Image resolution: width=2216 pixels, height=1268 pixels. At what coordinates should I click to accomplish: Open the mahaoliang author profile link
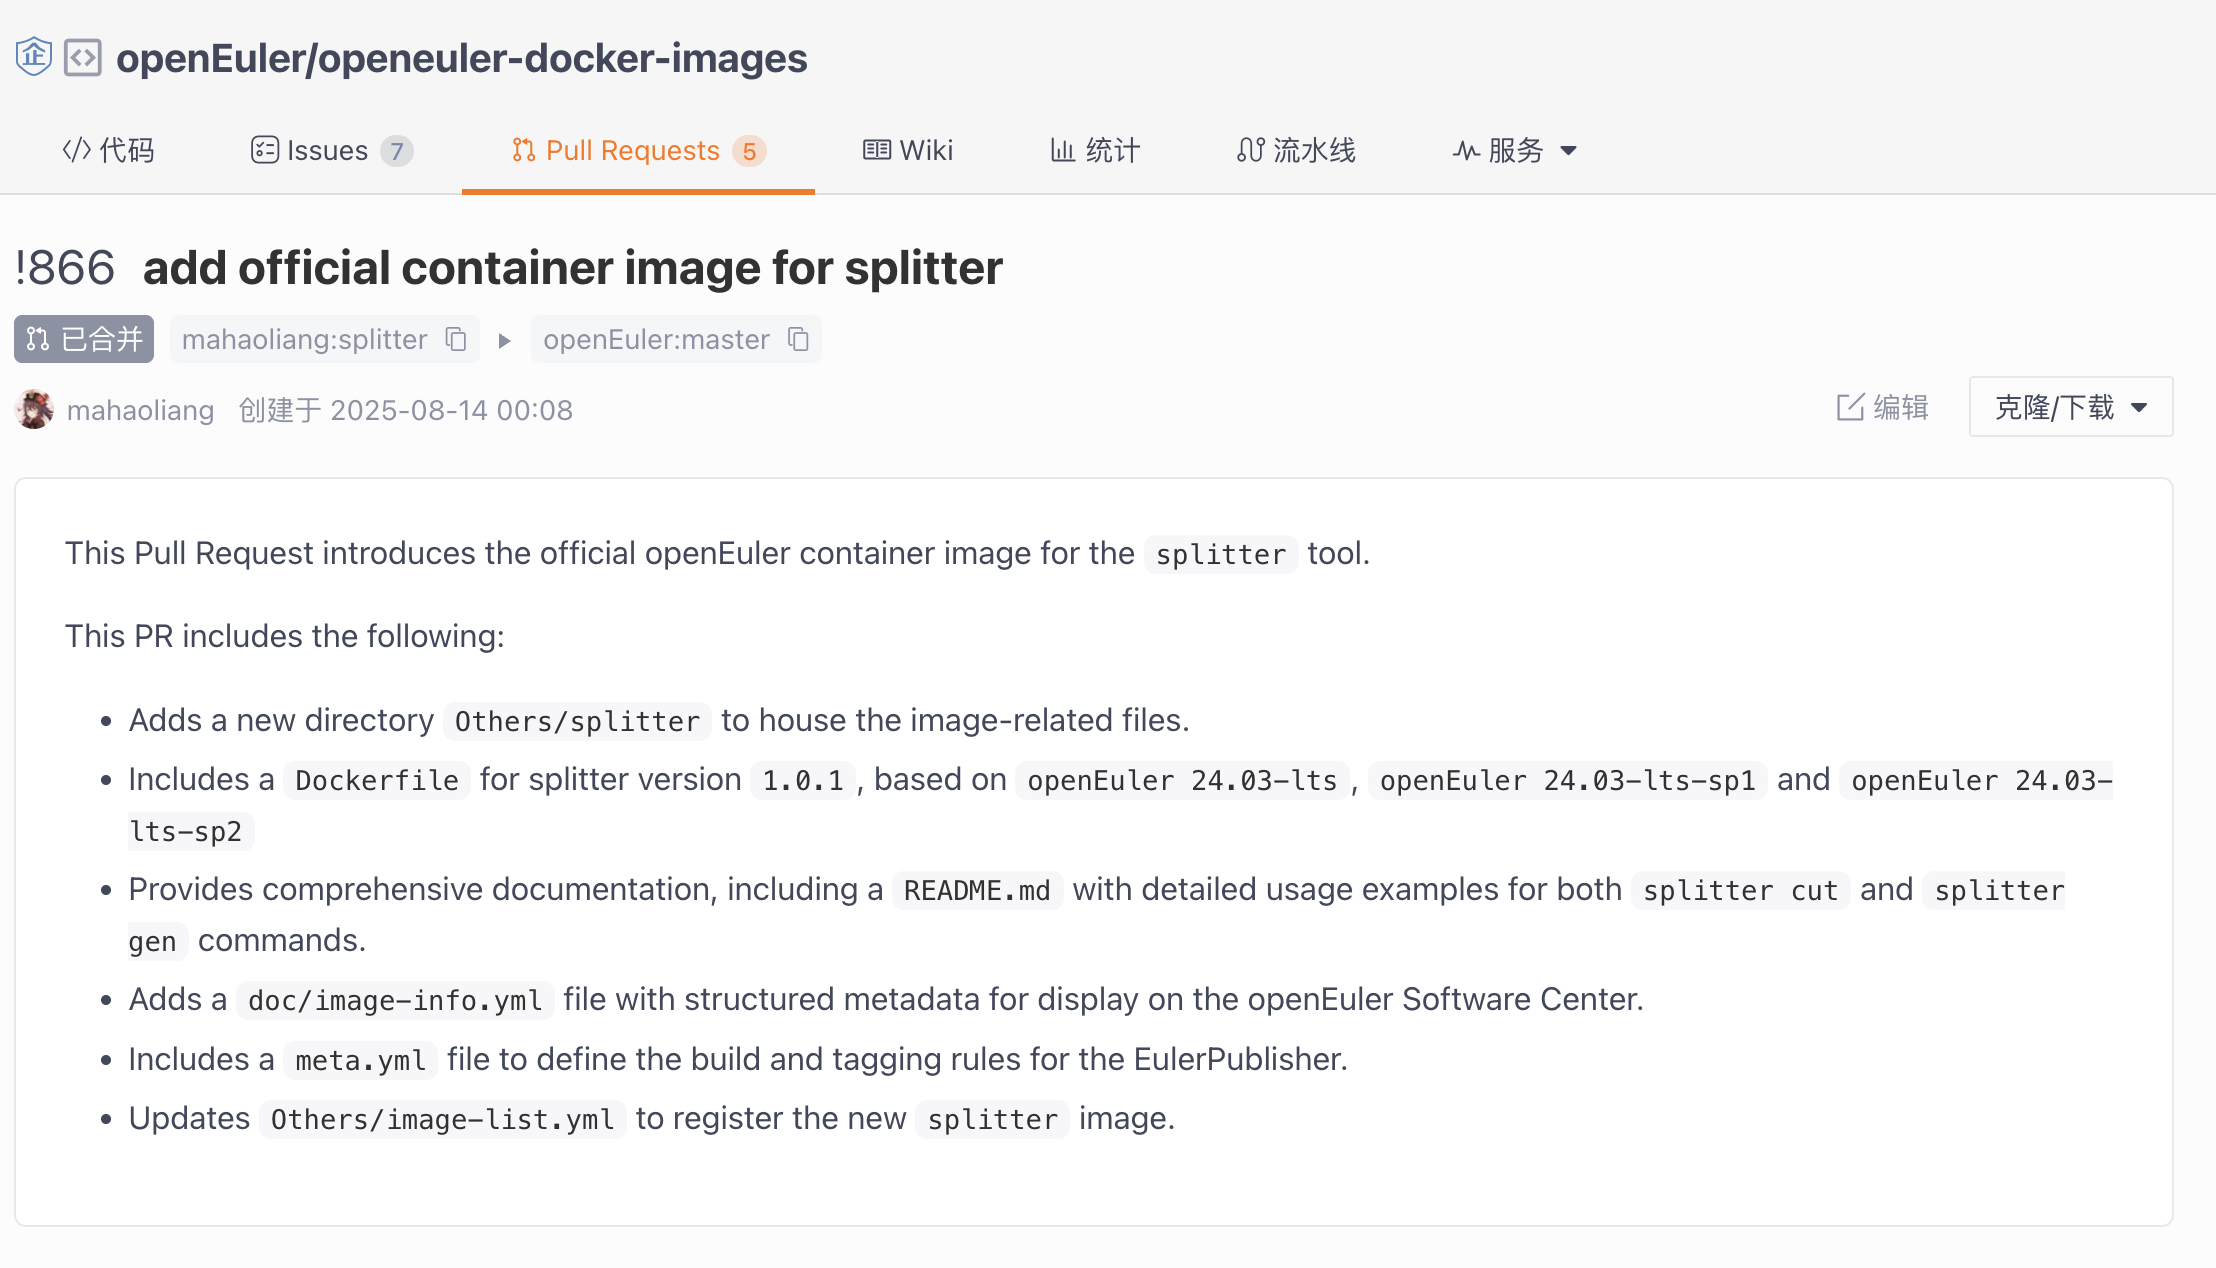coord(141,410)
